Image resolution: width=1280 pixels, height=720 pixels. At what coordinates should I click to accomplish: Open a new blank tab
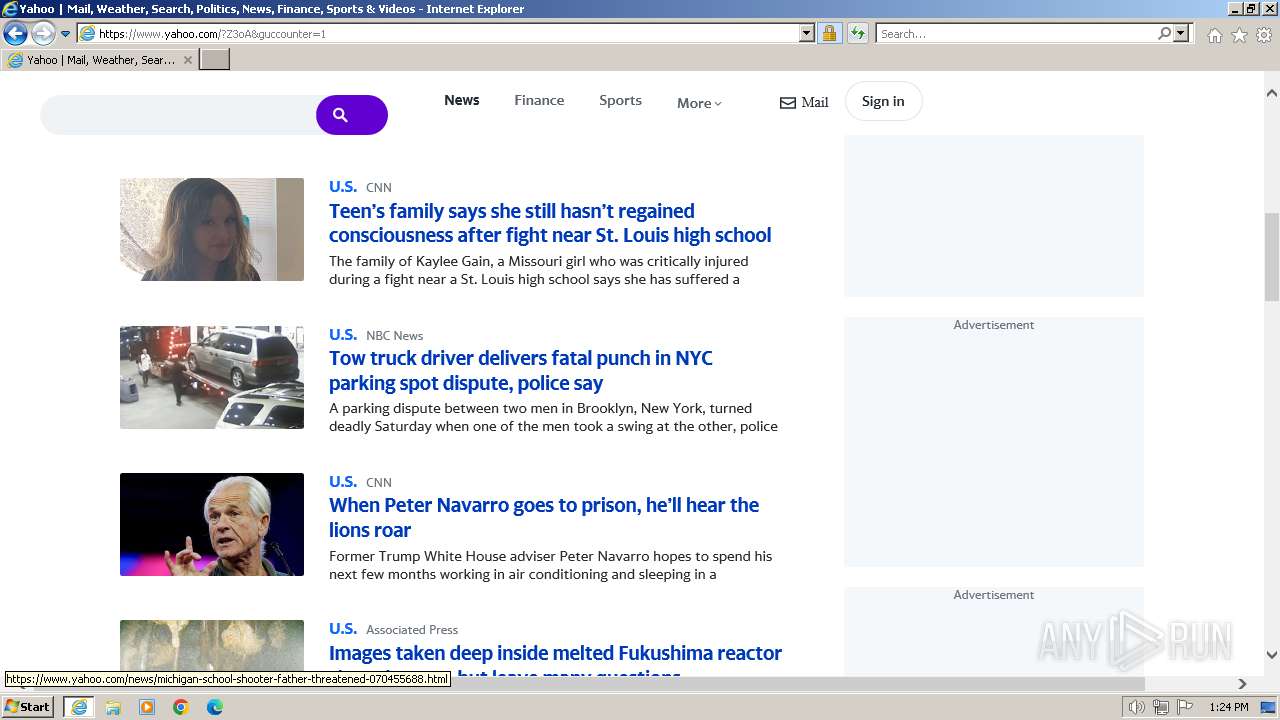tap(215, 60)
